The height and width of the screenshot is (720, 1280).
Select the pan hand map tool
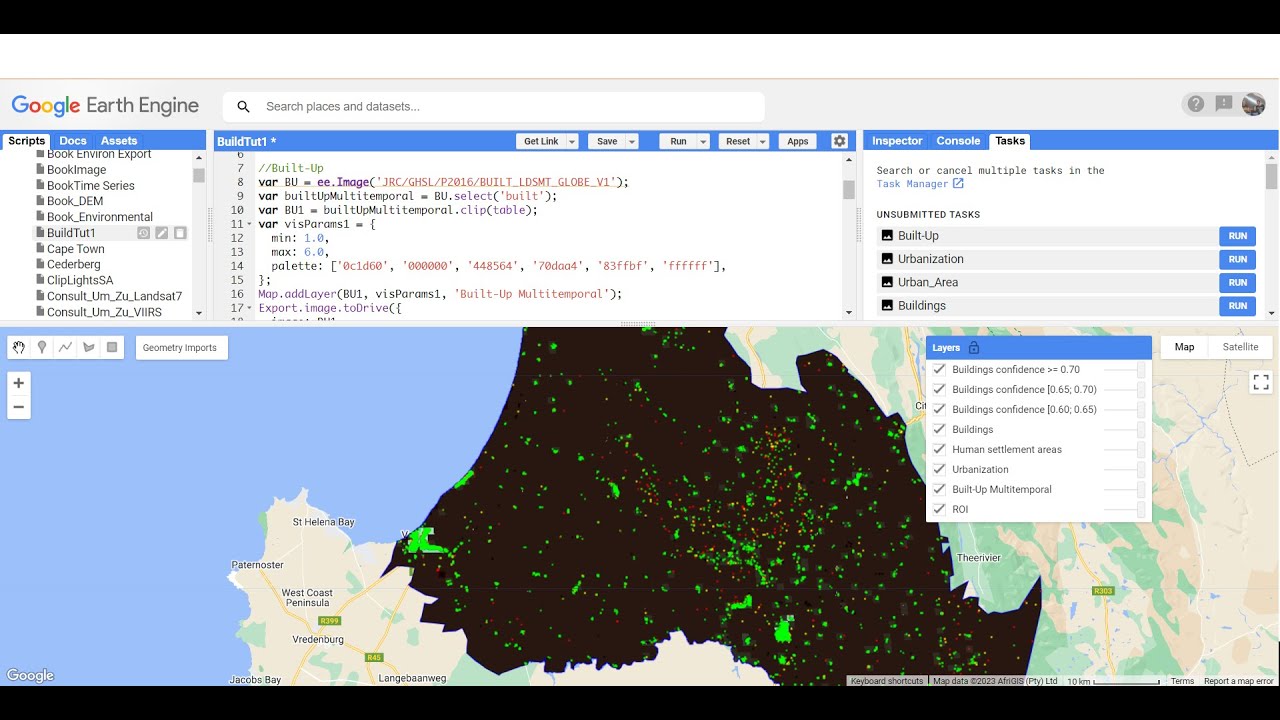tap(19, 347)
